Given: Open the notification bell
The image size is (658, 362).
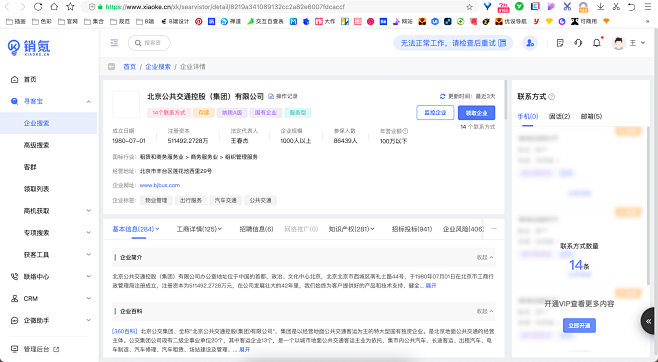Looking at the screenshot, I should (x=597, y=43).
